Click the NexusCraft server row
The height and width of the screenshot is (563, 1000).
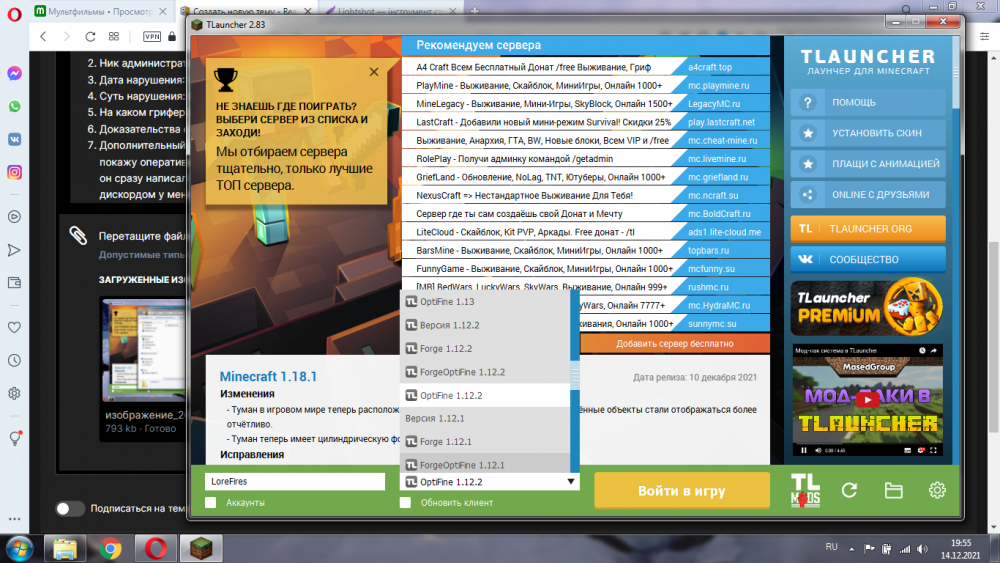point(585,195)
